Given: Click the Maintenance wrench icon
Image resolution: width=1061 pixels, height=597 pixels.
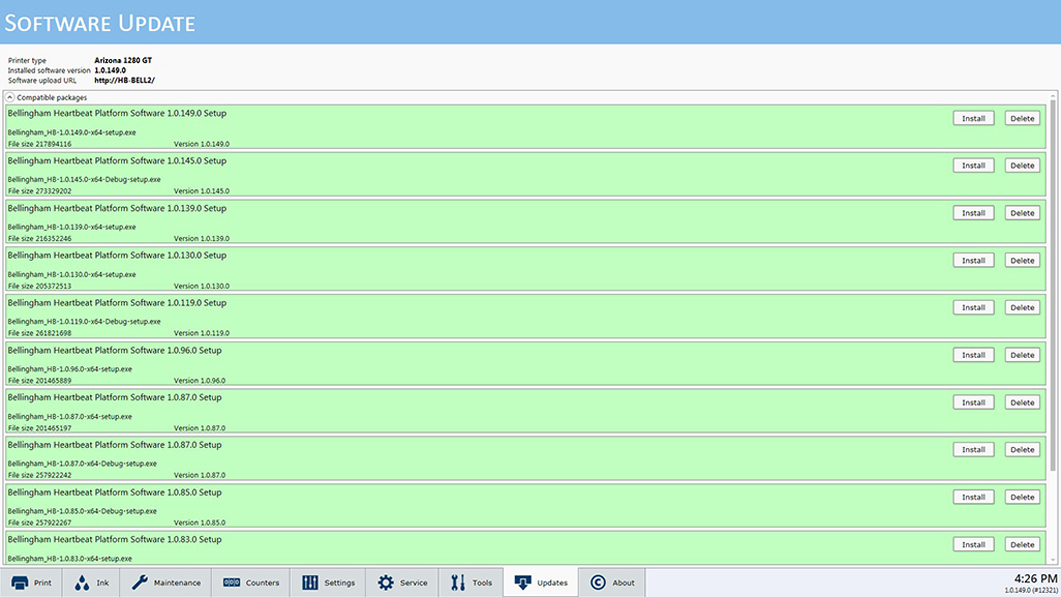Looking at the screenshot, I should 139,583.
